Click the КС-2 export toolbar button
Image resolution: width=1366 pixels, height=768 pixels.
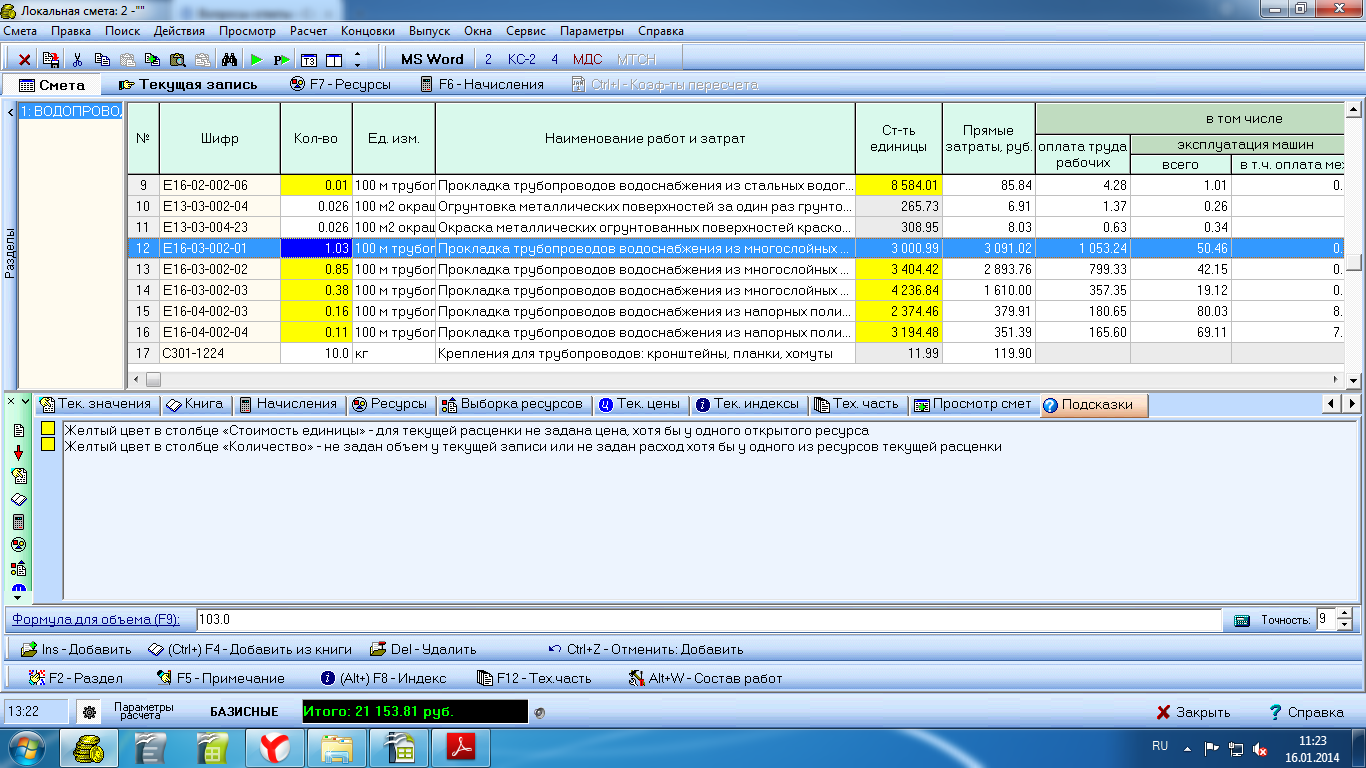(521, 59)
